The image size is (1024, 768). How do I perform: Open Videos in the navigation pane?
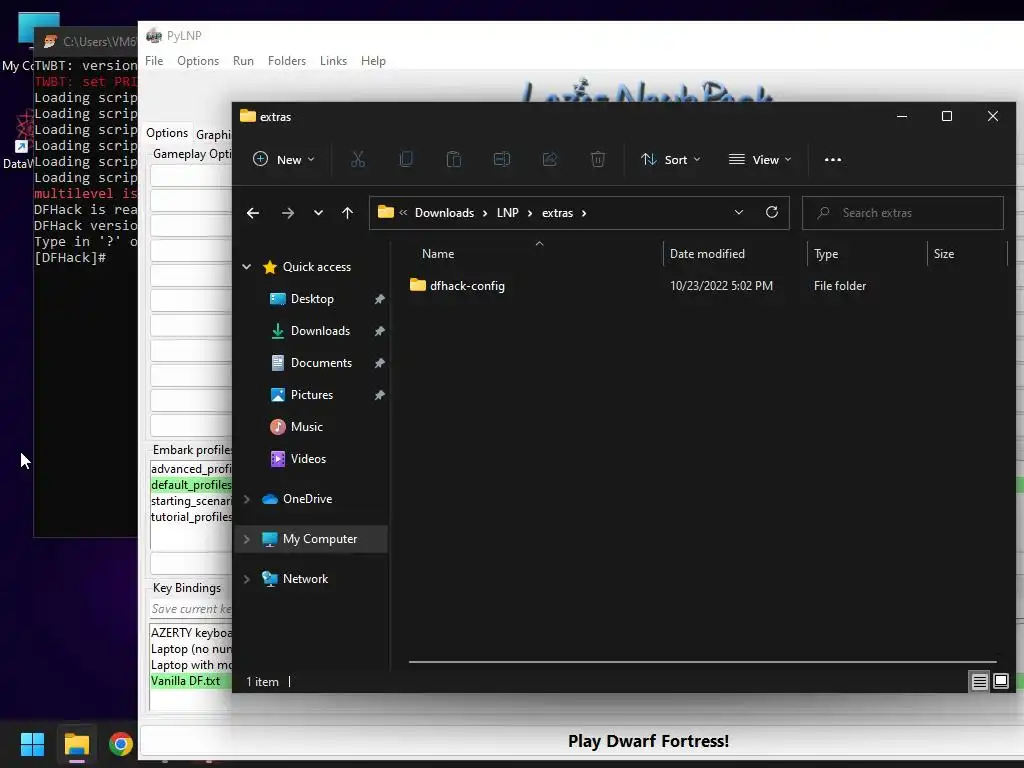pos(308,459)
